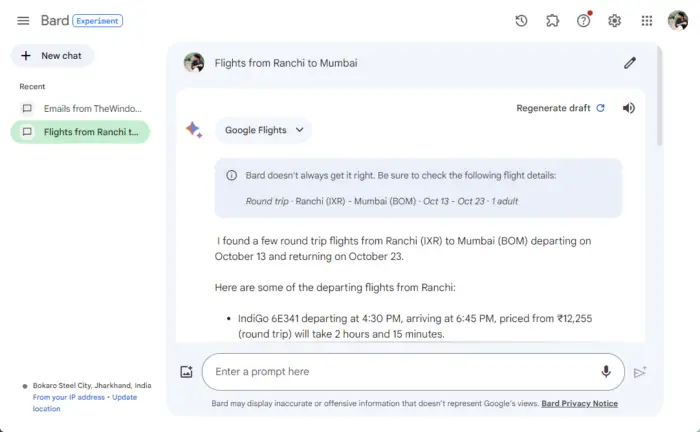
Task: Open the Bard Privacy Notice link
Action: point(579,404)
